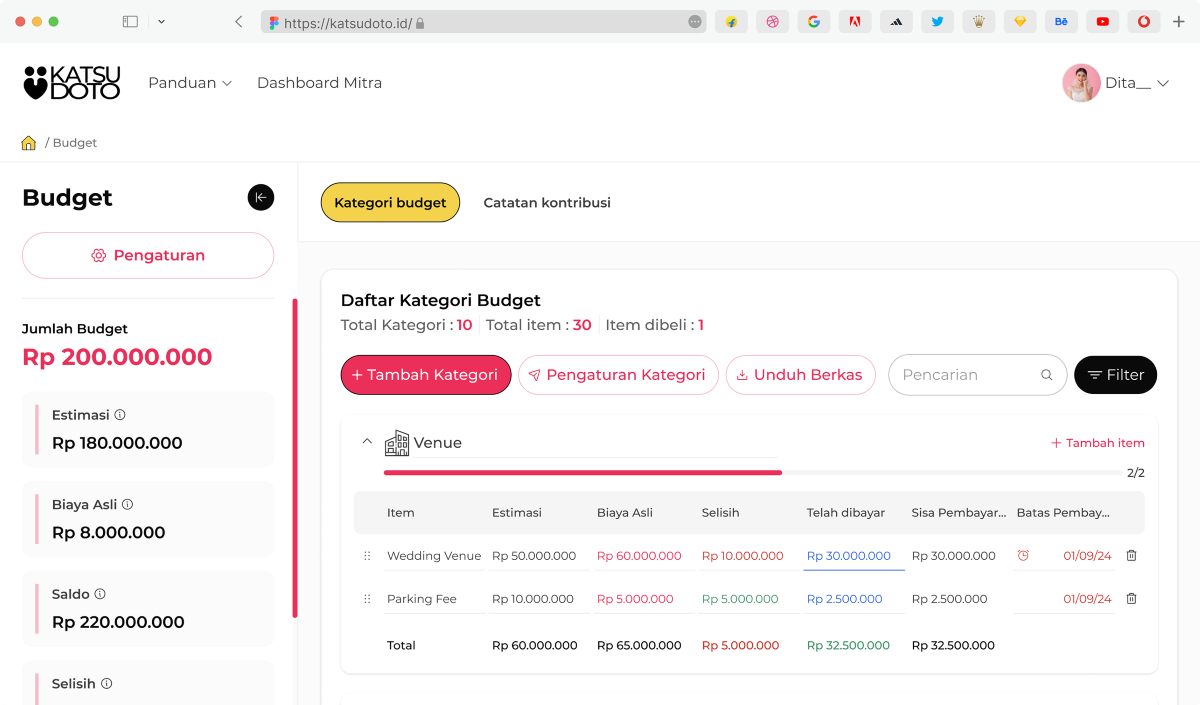Click the Saldo info icon
The height and width of the screenshot is (705, 1200).
click(x=100, y=594)
